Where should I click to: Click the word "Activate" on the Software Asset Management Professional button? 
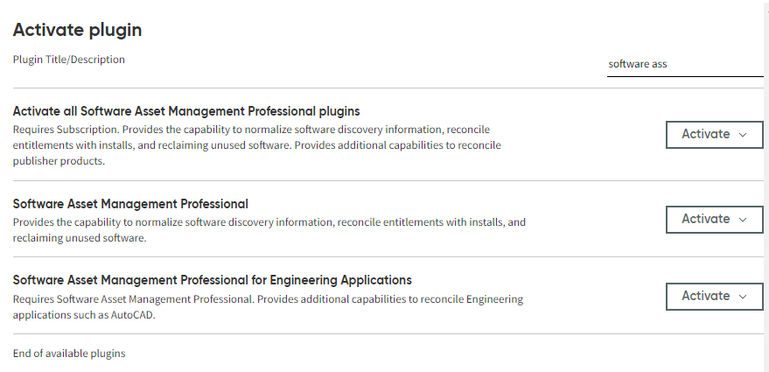706,219
